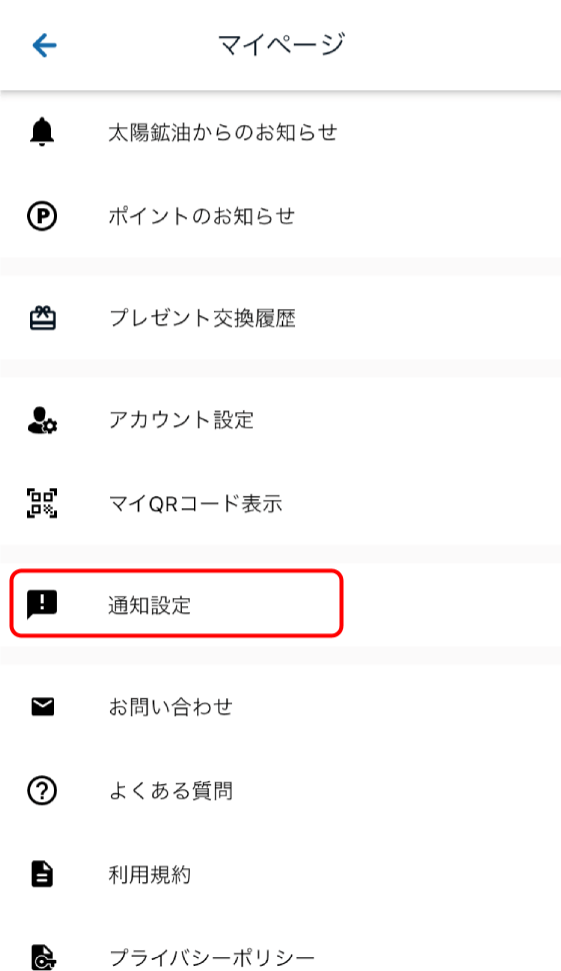This screenshot has width=561, height=971.
Task: Open 太陽鉱油からのお知らせ
Action: point(280,132)
